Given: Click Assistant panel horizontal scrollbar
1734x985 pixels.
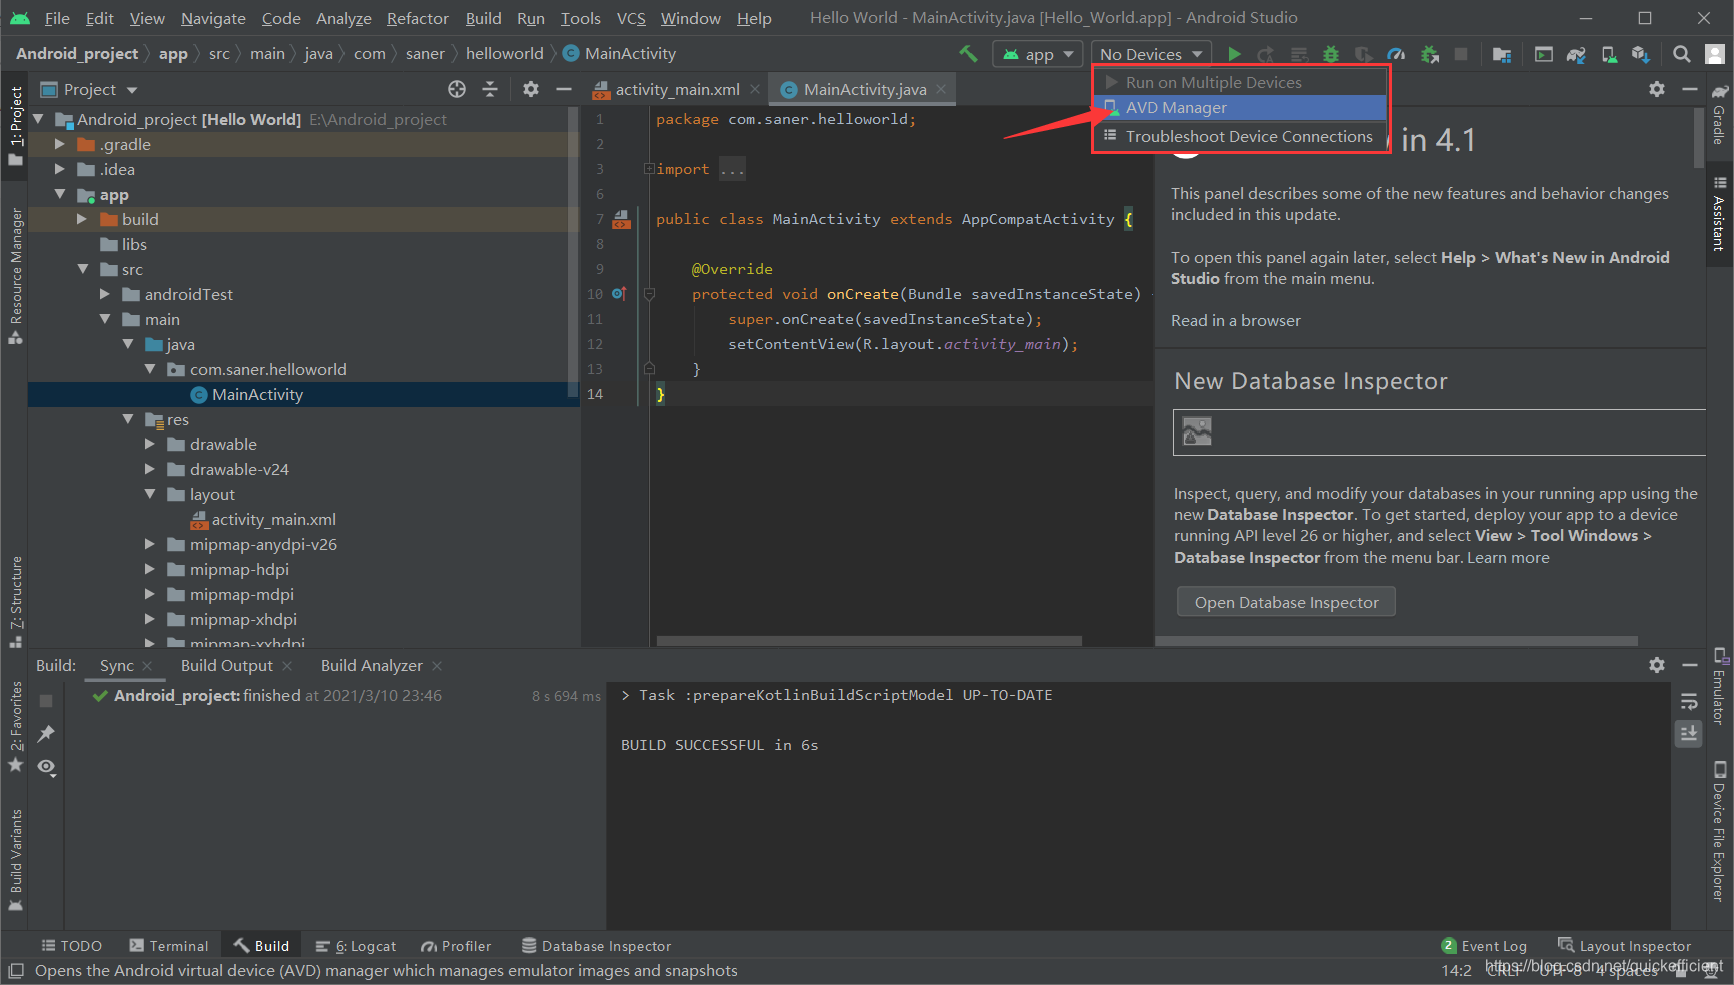Looking at the screenshot, I should coord(1397,641).
